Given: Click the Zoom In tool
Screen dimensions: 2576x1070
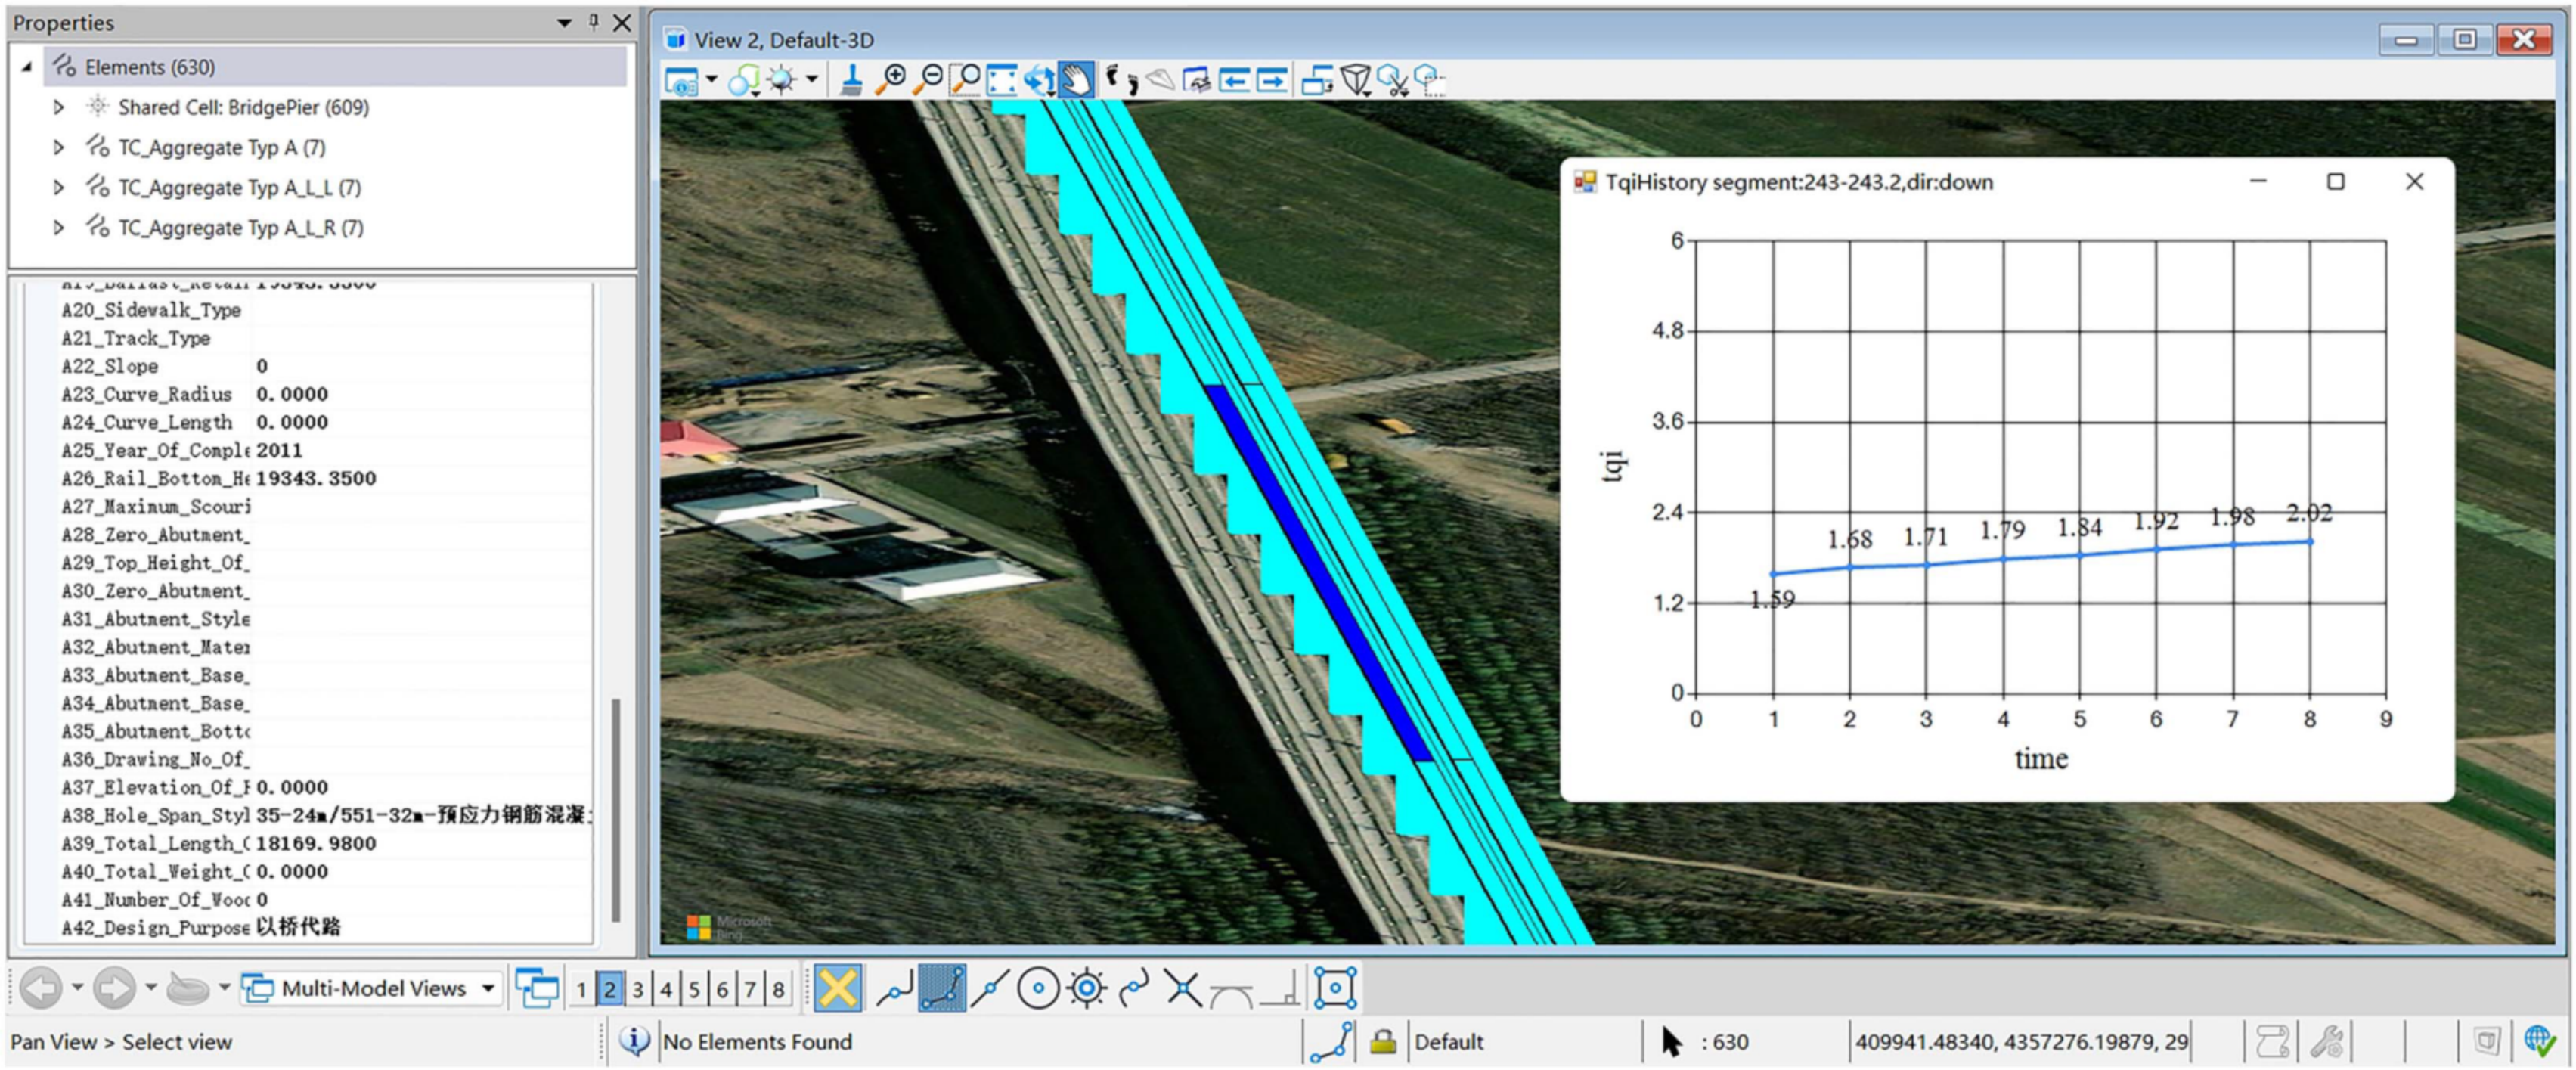Looking at the screenshot, I should click(x=890, y=79).
